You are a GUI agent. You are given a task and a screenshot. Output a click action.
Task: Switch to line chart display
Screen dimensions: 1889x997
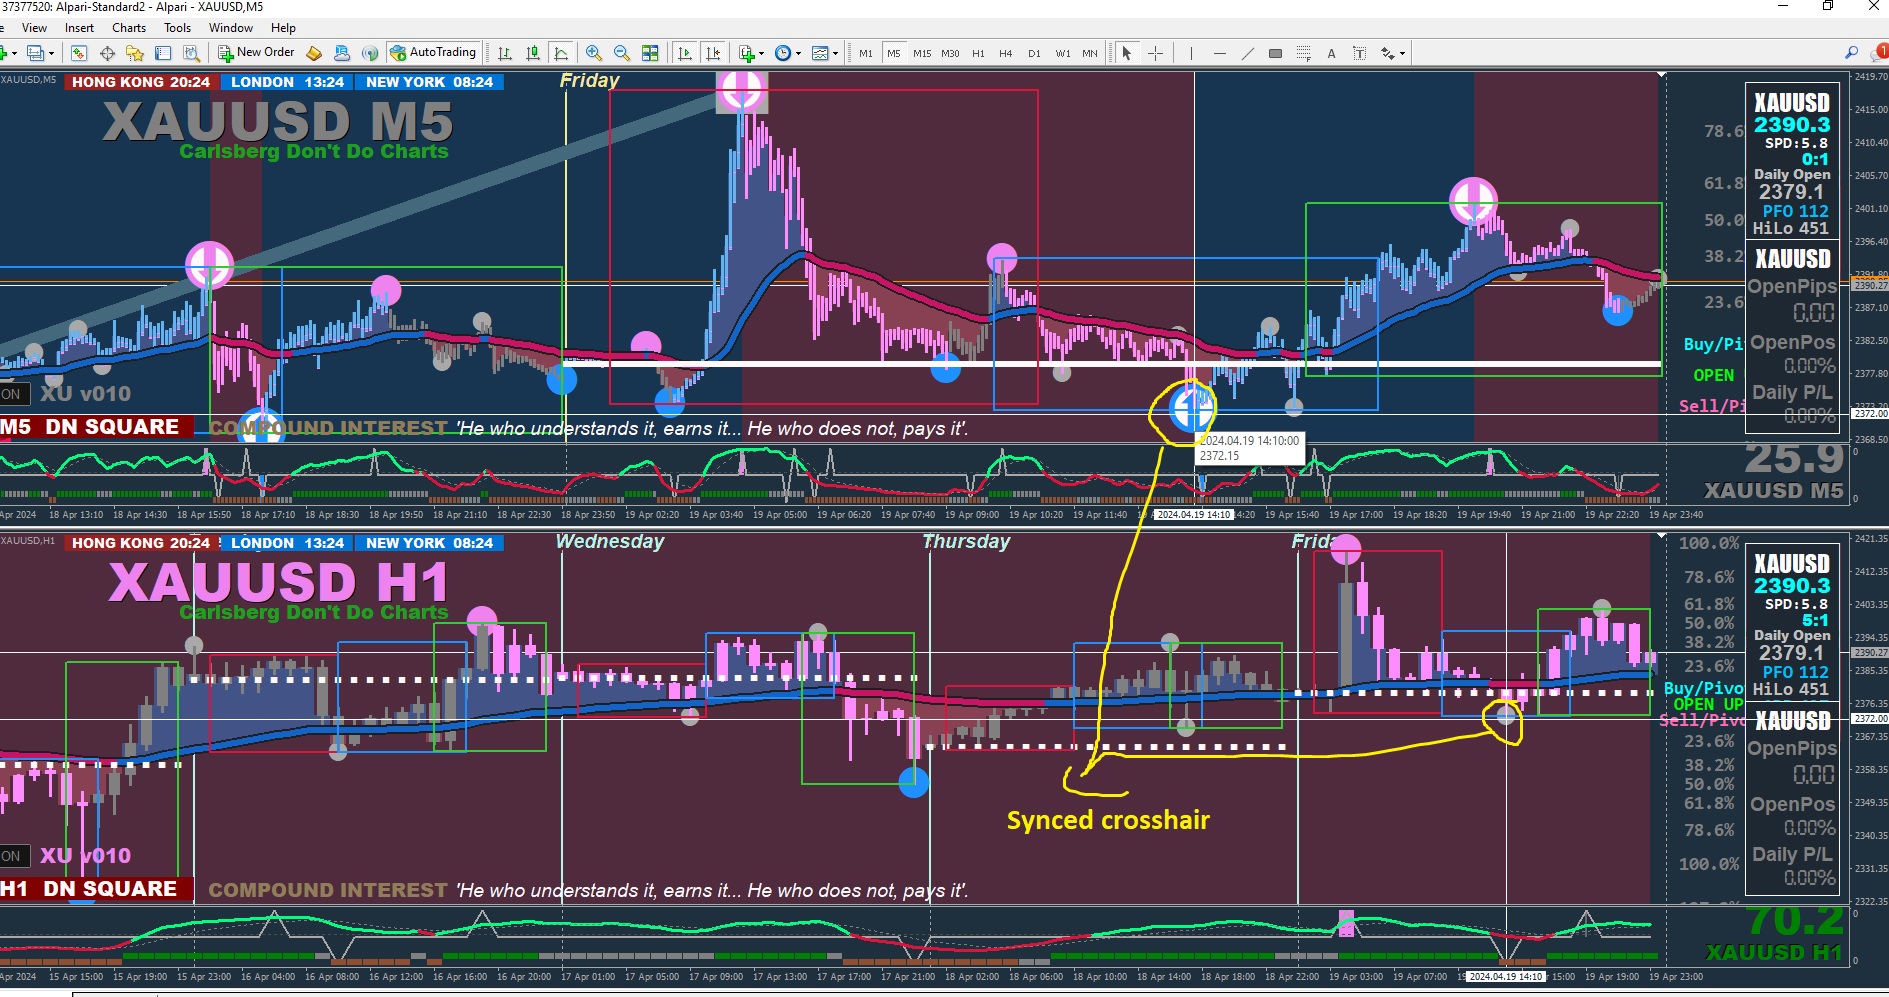[x=561, y=53]
